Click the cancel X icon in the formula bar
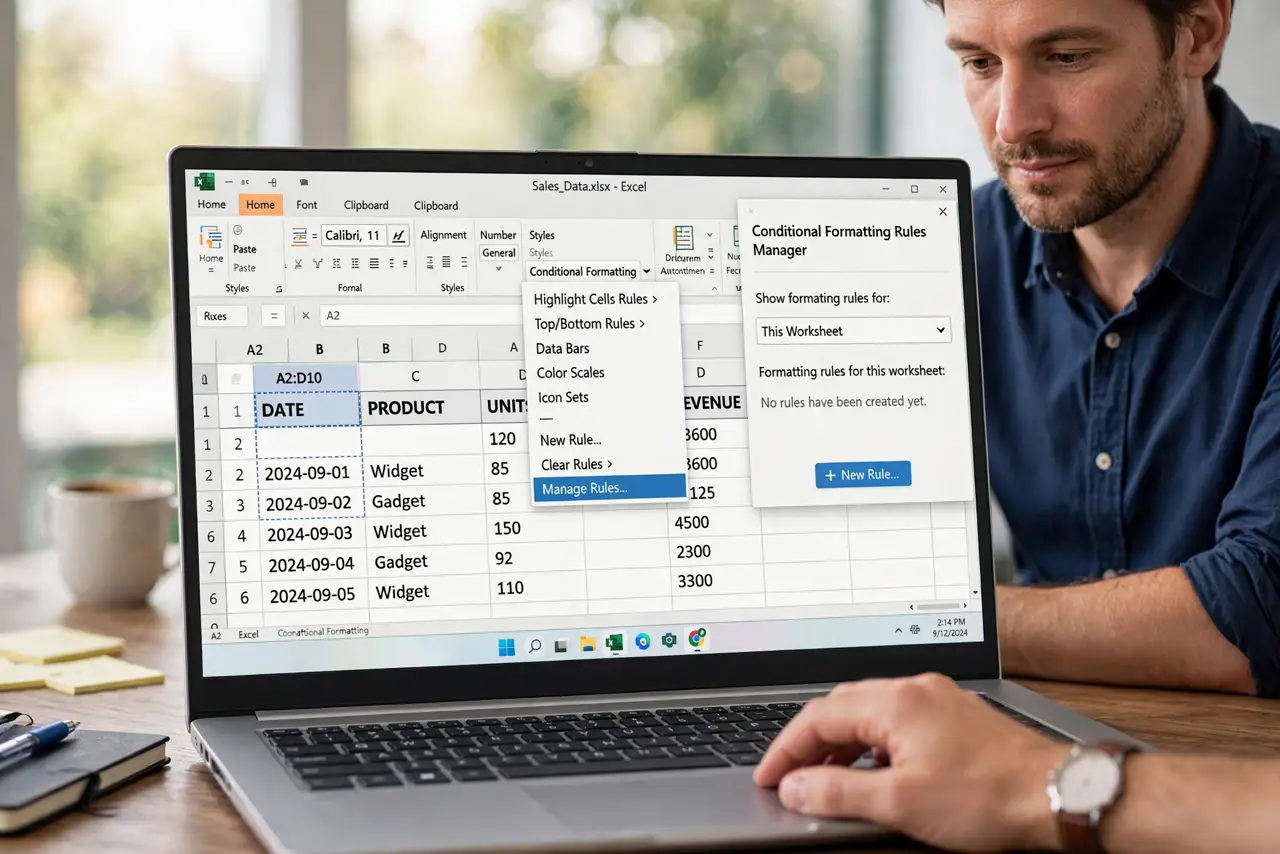The width and height of the screenshot is (1280, 854). (306, 316)
